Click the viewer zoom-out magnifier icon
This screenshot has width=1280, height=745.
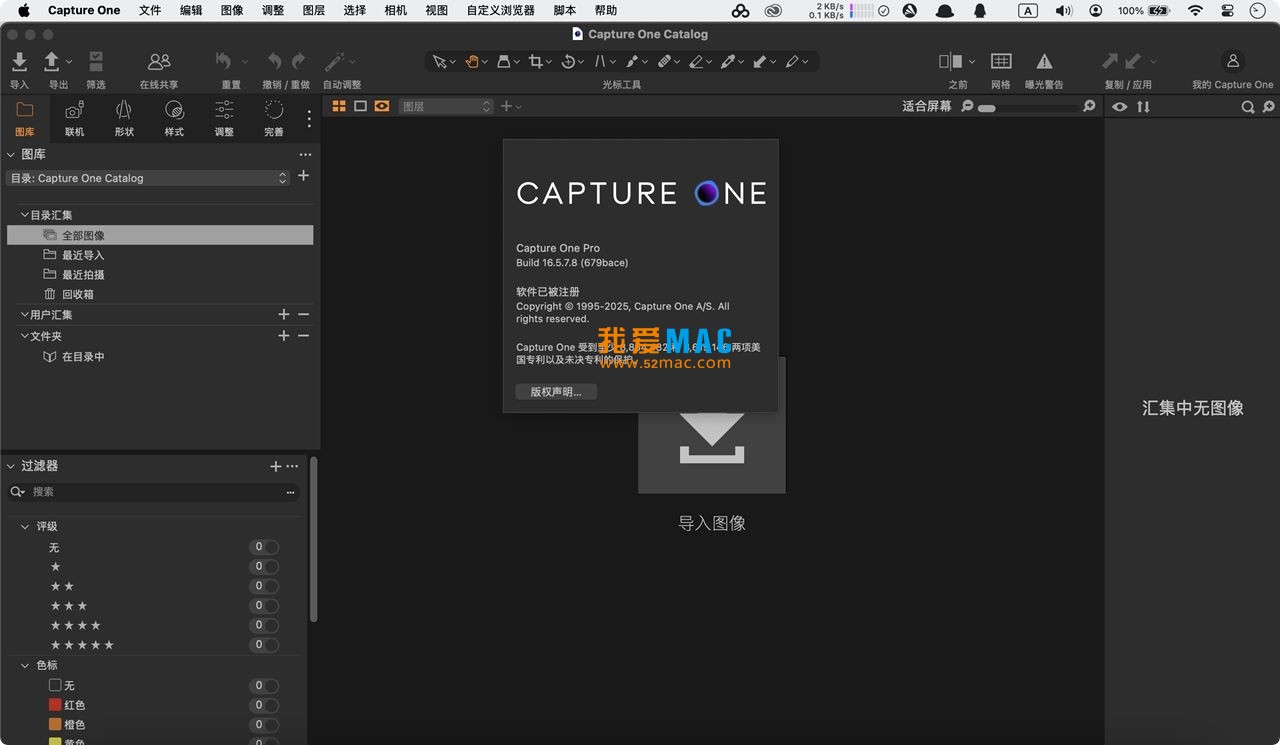point(967,106)
